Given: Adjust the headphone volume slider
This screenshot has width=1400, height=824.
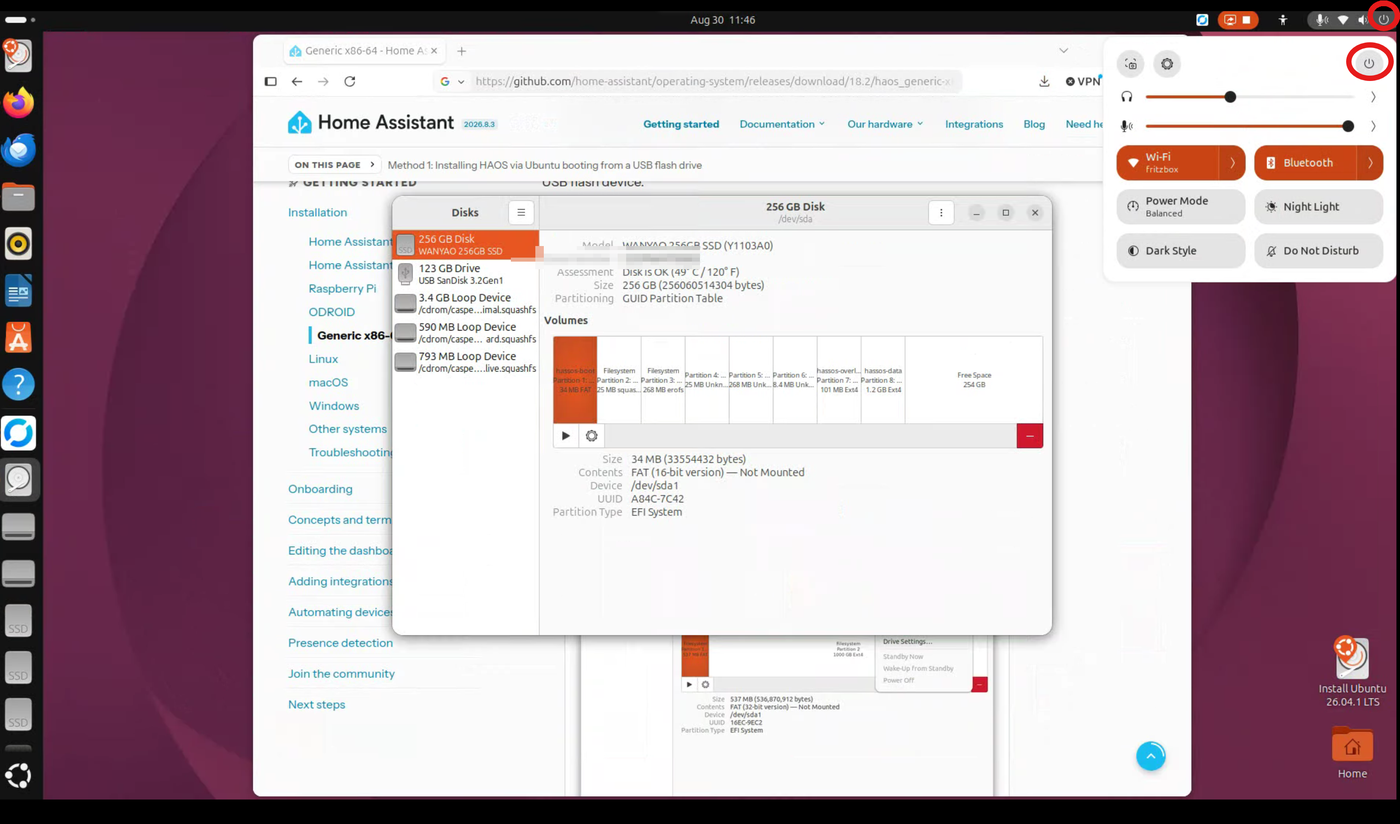Looking at the screenshot, I should pos(1250,97).
